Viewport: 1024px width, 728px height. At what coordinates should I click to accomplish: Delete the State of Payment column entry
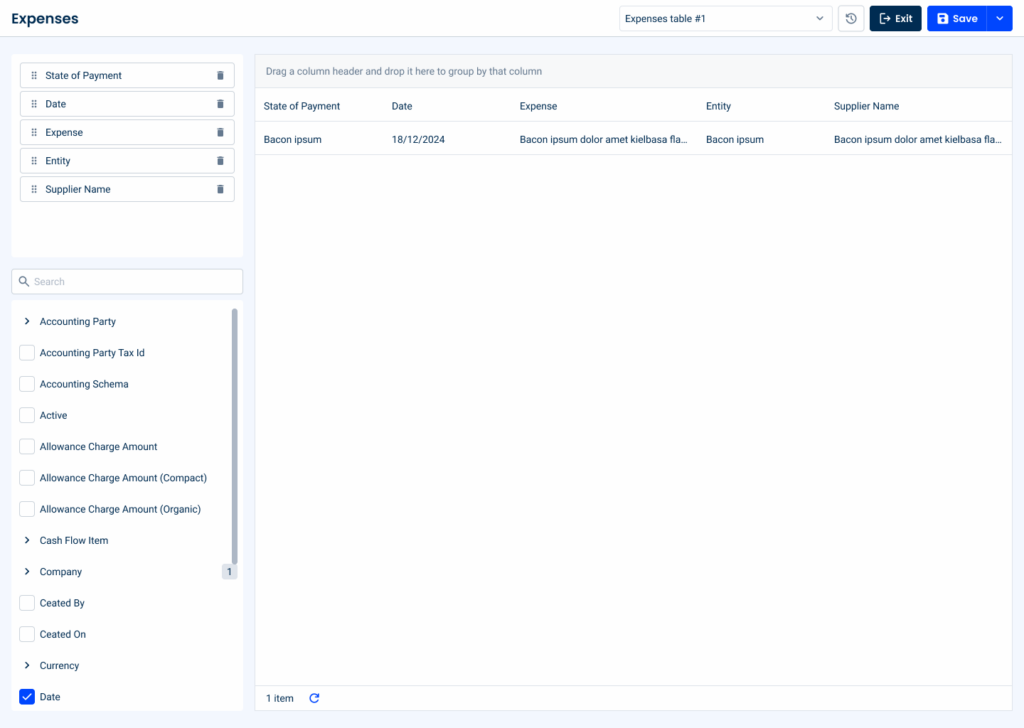click(x=220, y=76)
